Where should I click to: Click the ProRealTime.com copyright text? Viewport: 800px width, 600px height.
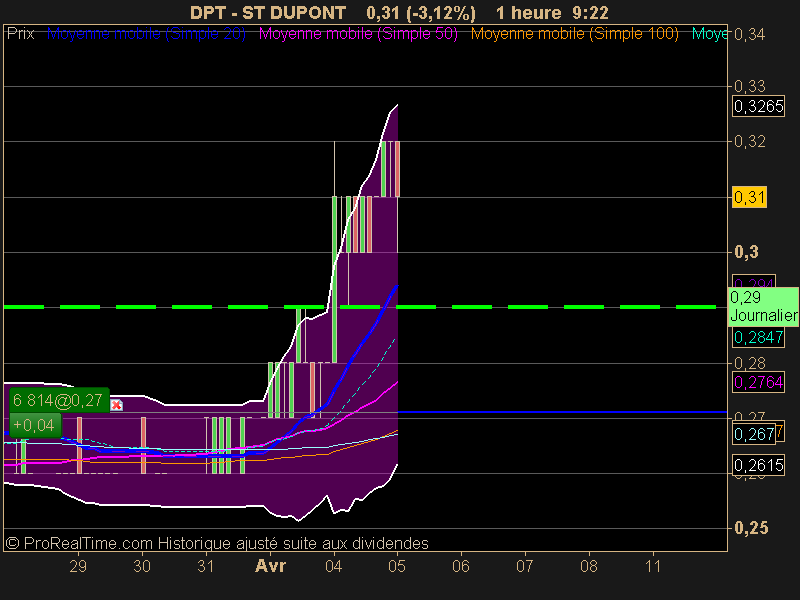pyautogui.click(x=217, y=543)
